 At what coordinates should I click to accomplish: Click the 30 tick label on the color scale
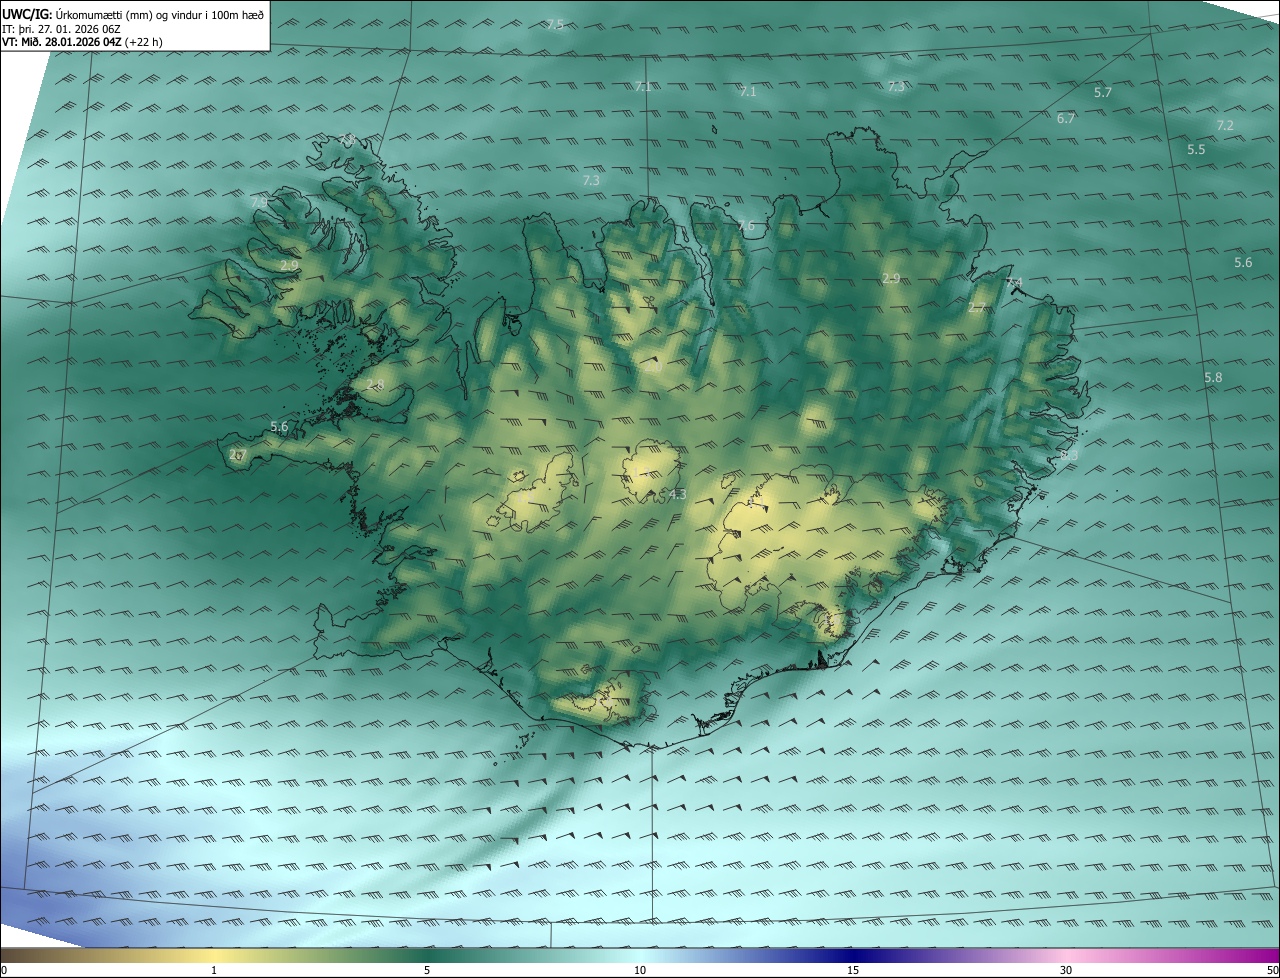pyautogui.click(x=1066, y=970)
